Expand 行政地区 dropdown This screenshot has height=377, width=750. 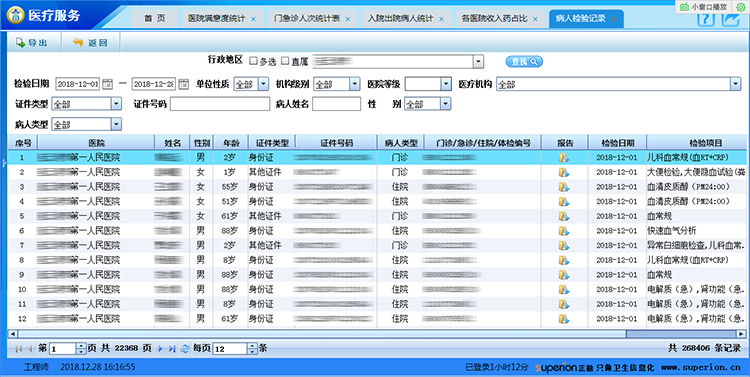pos(478,61)
